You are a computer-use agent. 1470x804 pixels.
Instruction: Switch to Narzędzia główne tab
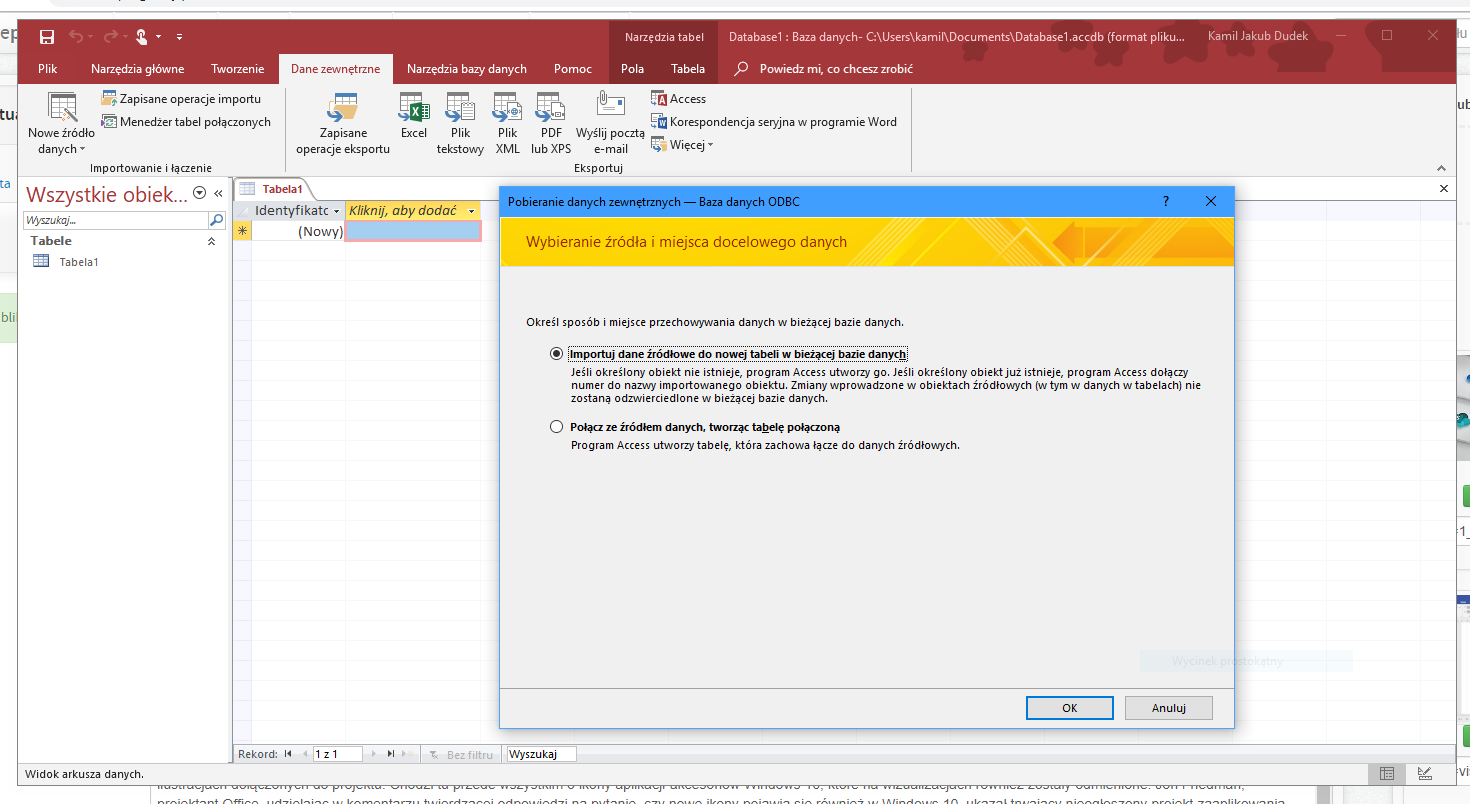[x=137, y=69]
